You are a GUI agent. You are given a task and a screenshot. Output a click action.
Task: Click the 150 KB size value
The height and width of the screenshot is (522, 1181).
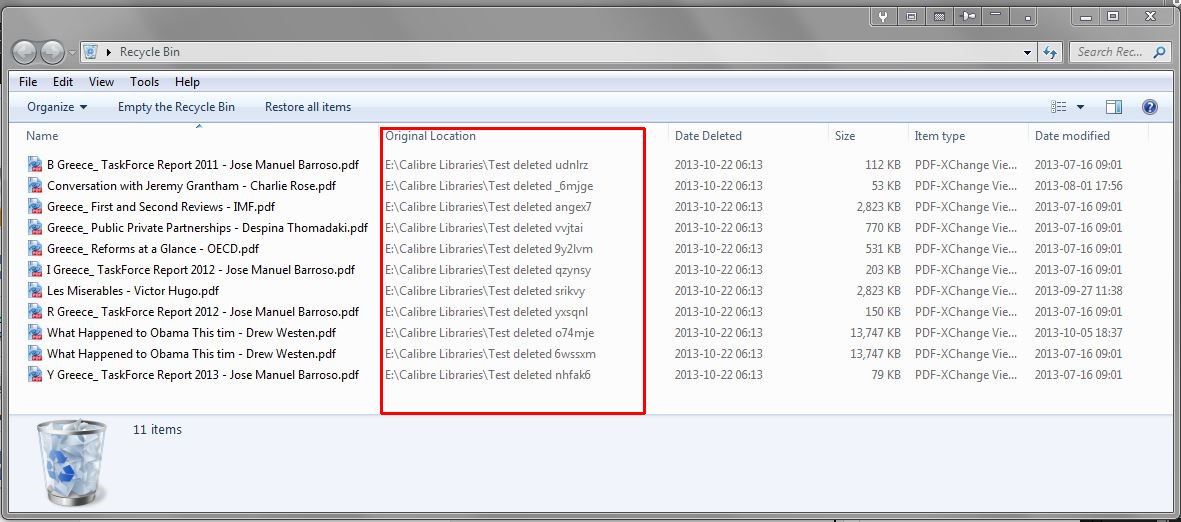pos(883,312)
